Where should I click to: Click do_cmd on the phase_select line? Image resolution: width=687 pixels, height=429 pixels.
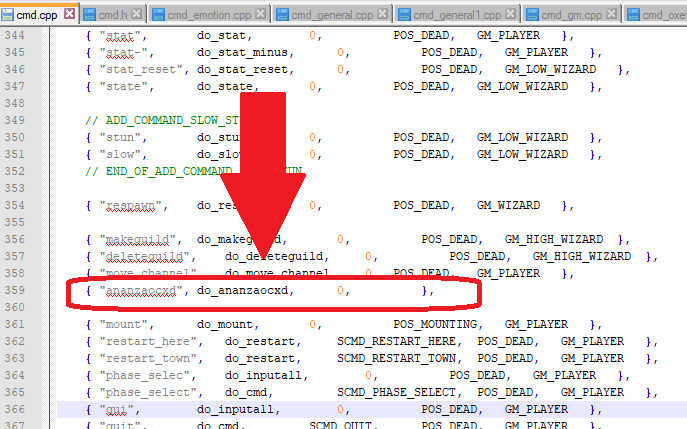[245, 392]
